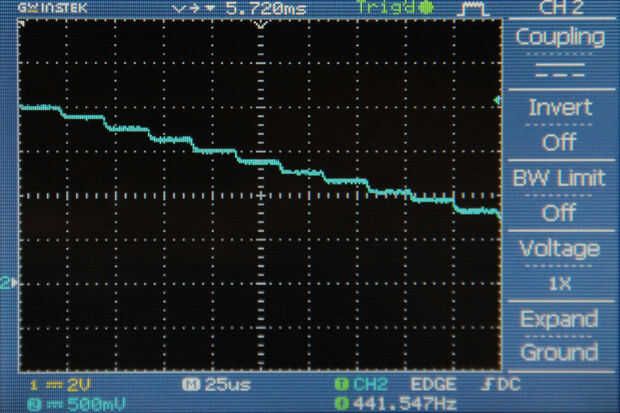Change the Voltage 1X probe setting
Viewport: 620px width, 413px height.
pyautogui.click(x=561, y=265)
